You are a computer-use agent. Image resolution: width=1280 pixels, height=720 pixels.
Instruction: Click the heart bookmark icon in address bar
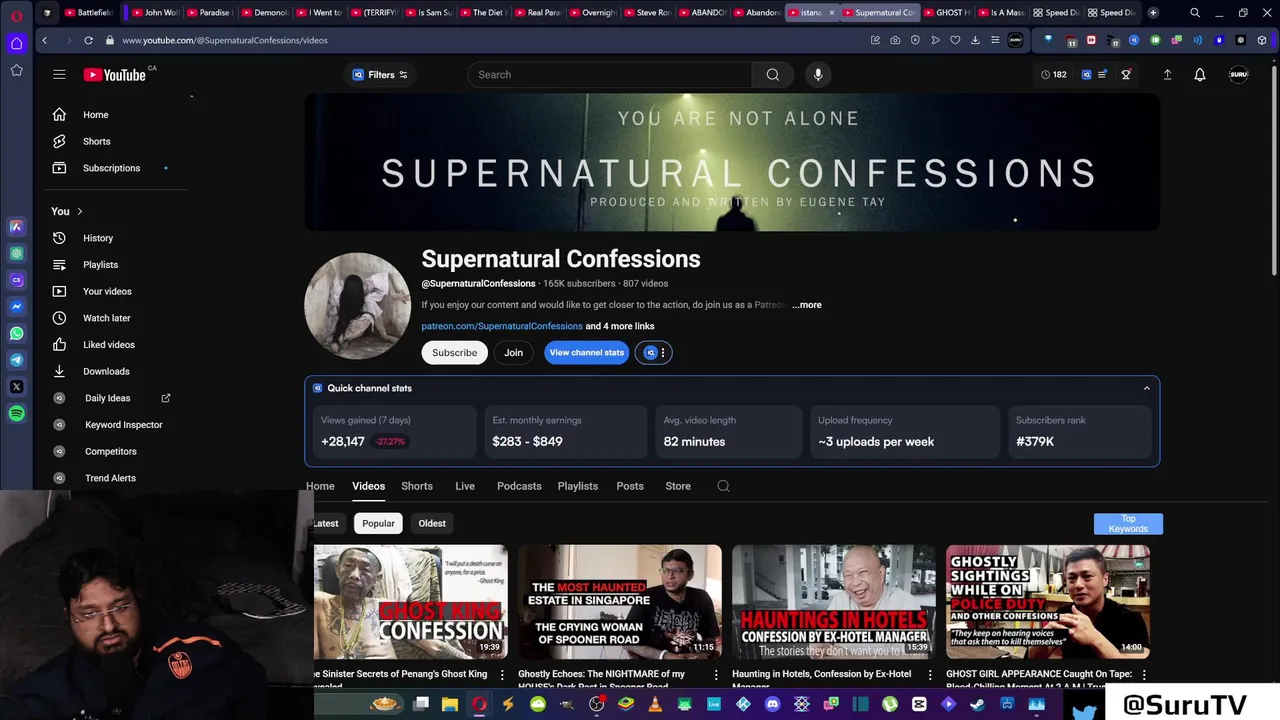[955, 40]
